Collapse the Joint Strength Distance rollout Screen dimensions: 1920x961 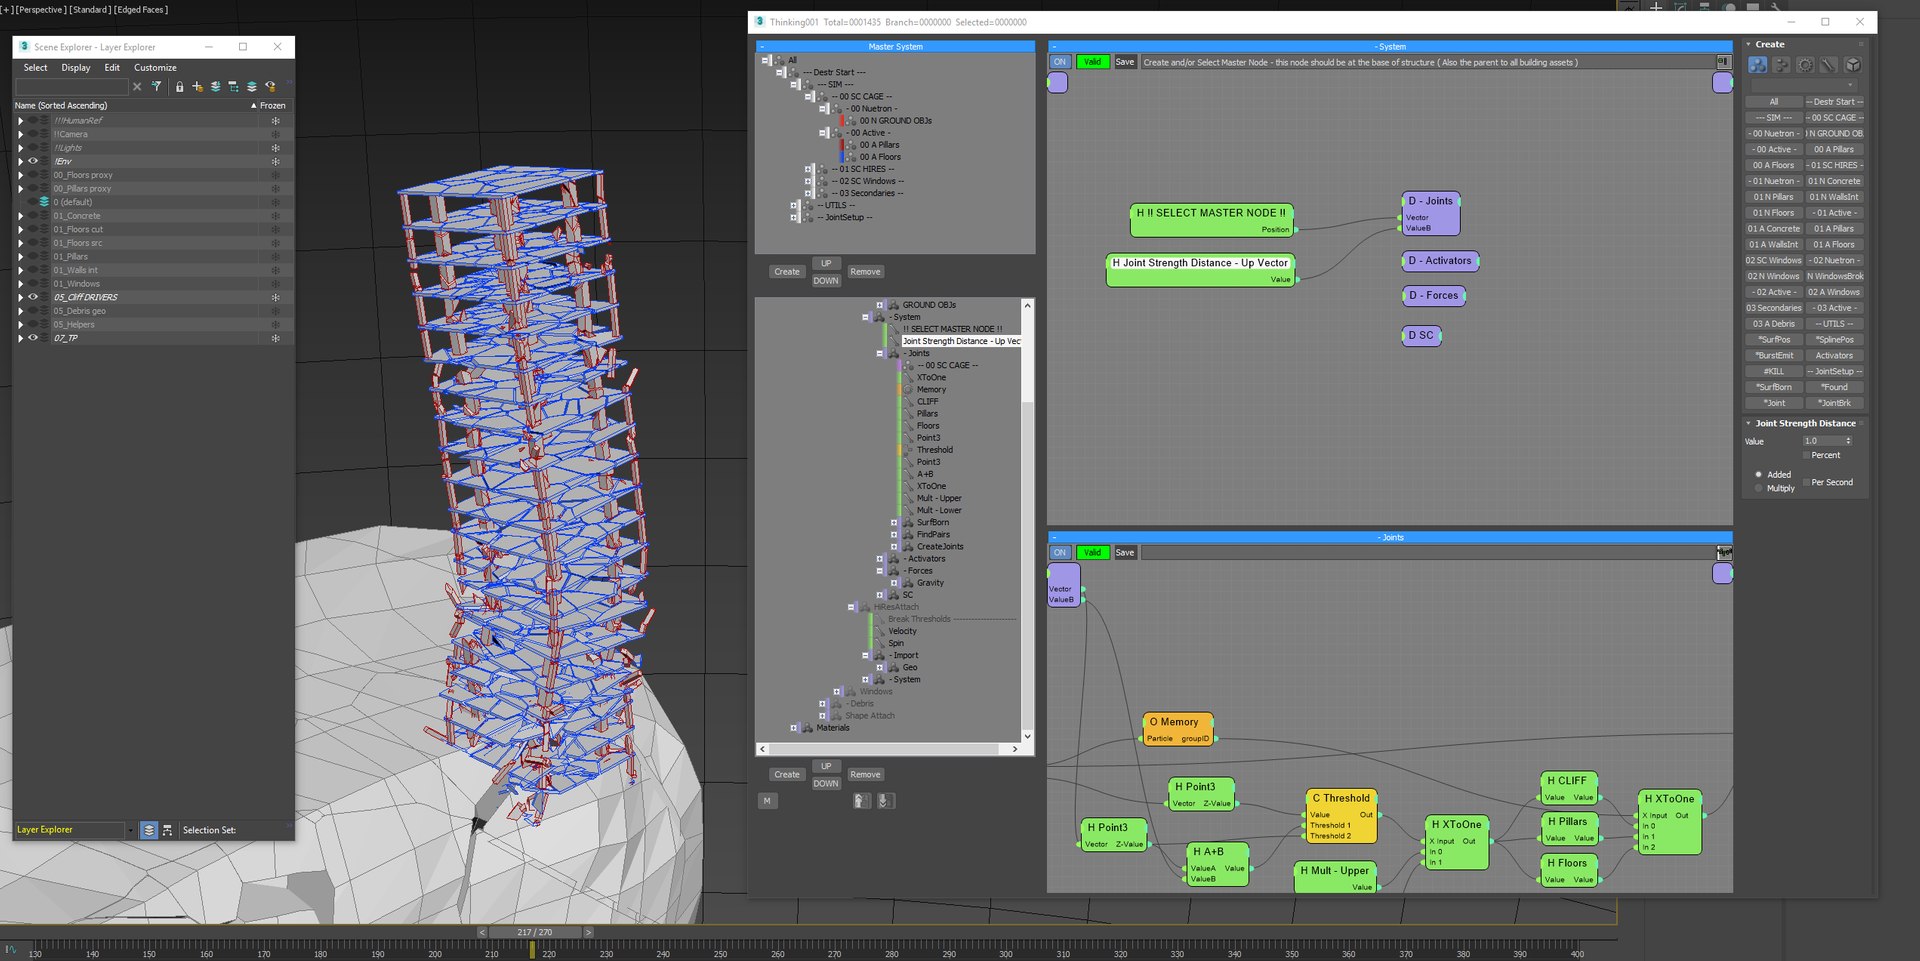click(1806, 423)
